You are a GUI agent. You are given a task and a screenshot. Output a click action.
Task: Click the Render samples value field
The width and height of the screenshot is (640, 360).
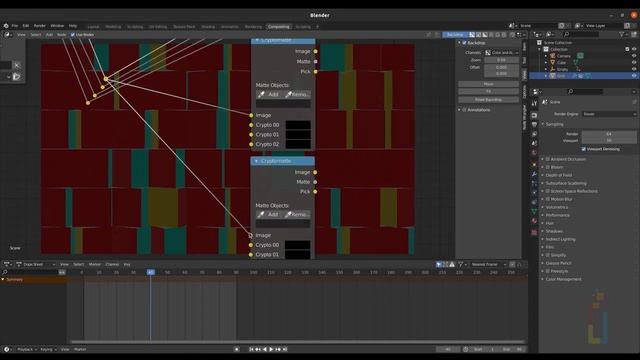(x=609, y=134)
